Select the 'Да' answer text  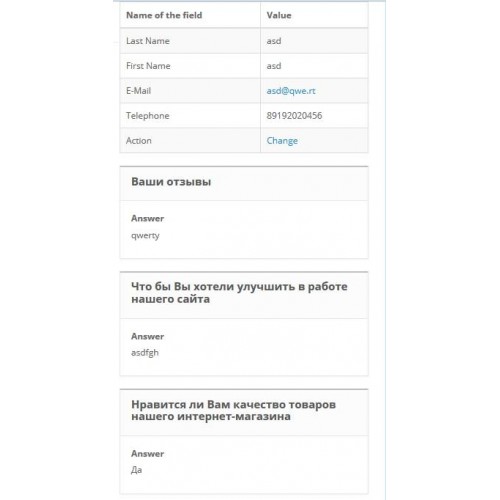[x=136, y=470]
